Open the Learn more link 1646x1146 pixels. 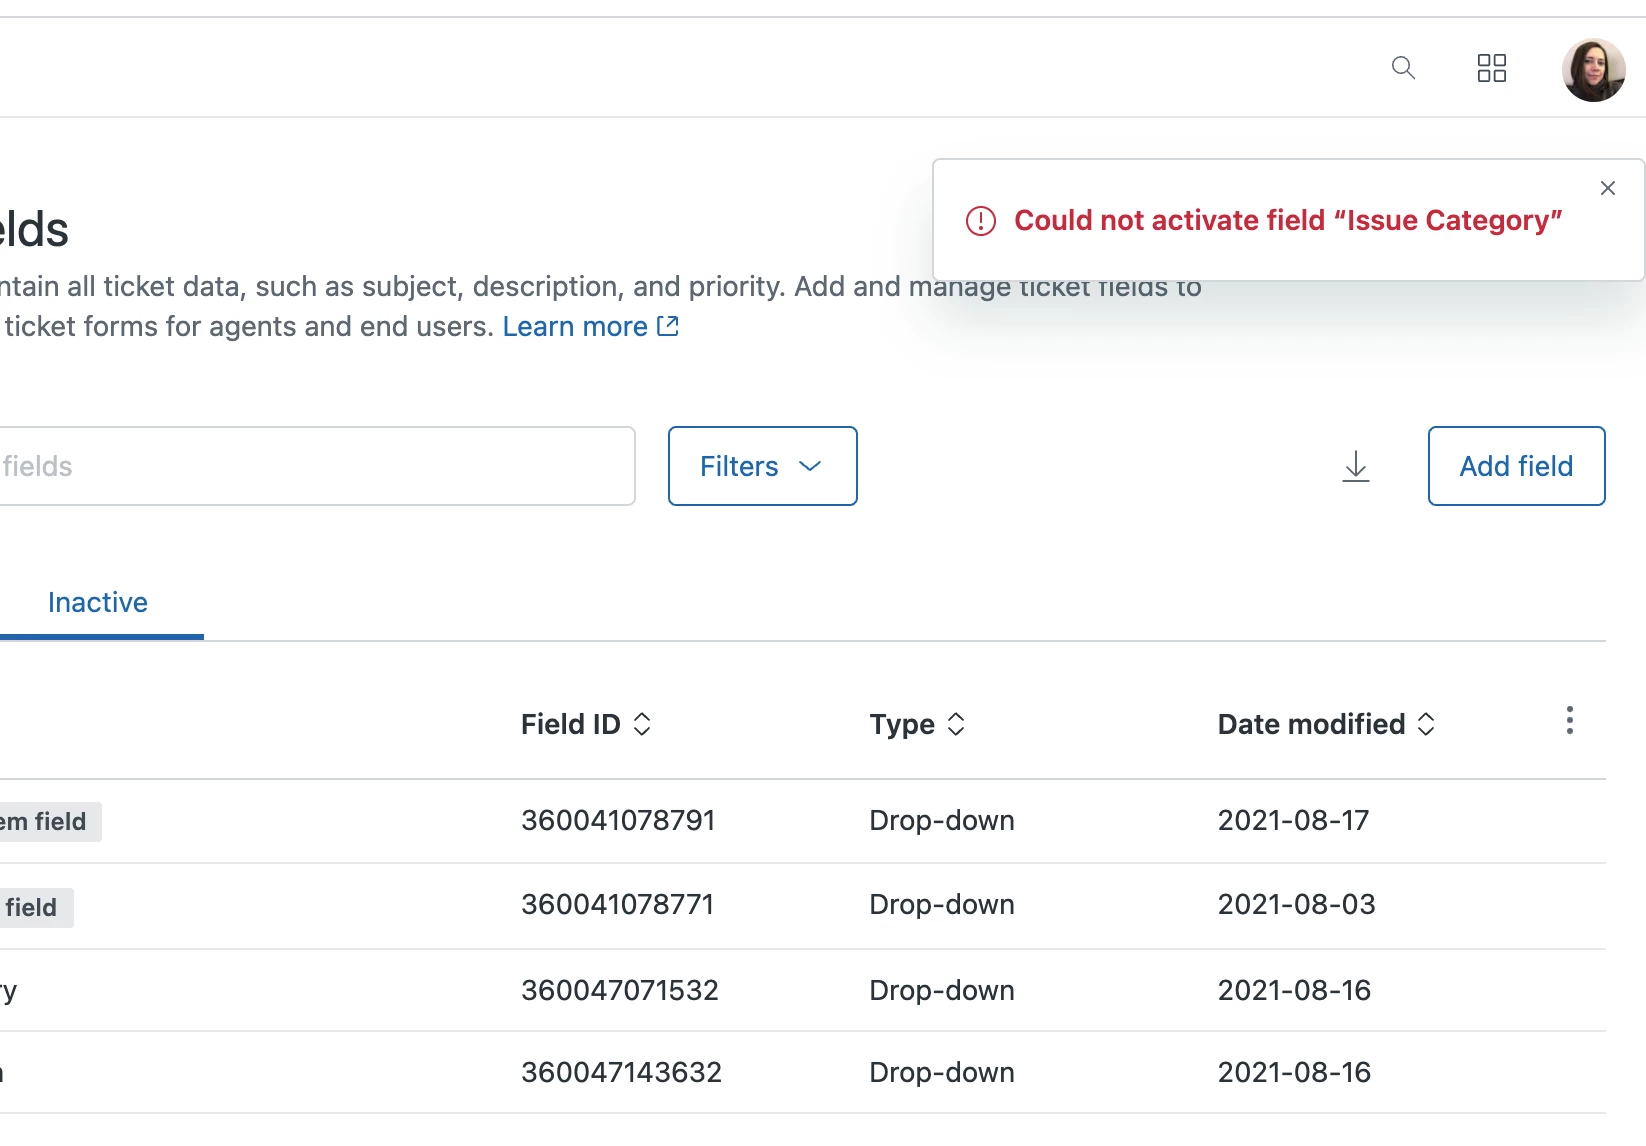pos(575,326)
